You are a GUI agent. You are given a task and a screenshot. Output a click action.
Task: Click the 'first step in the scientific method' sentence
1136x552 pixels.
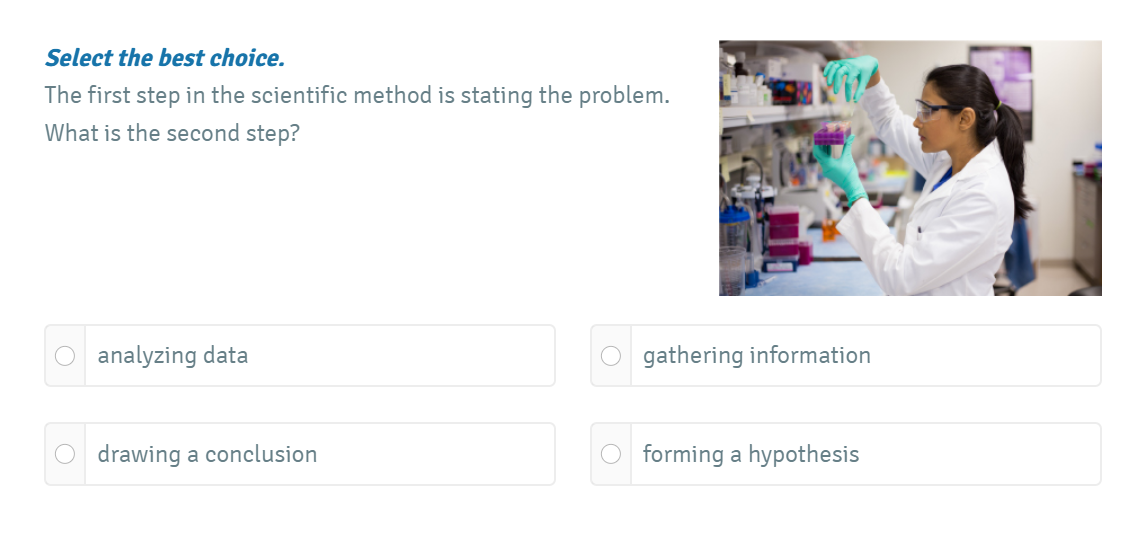[x=357, y=96]
